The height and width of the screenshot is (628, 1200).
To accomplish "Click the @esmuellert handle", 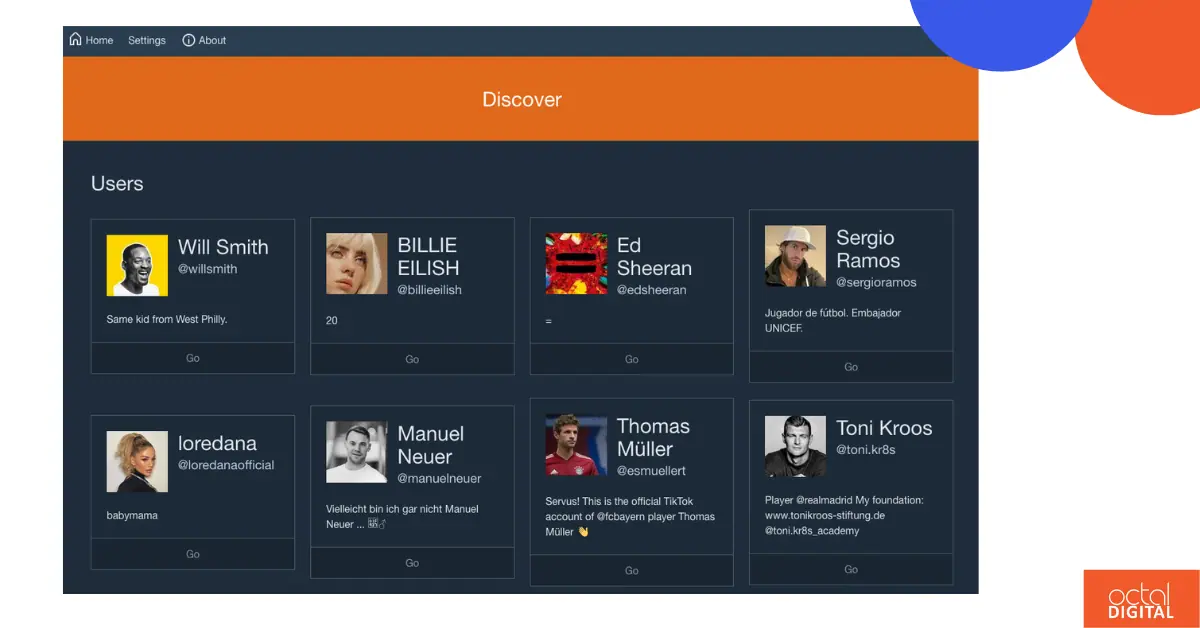I will click(651, 471).
